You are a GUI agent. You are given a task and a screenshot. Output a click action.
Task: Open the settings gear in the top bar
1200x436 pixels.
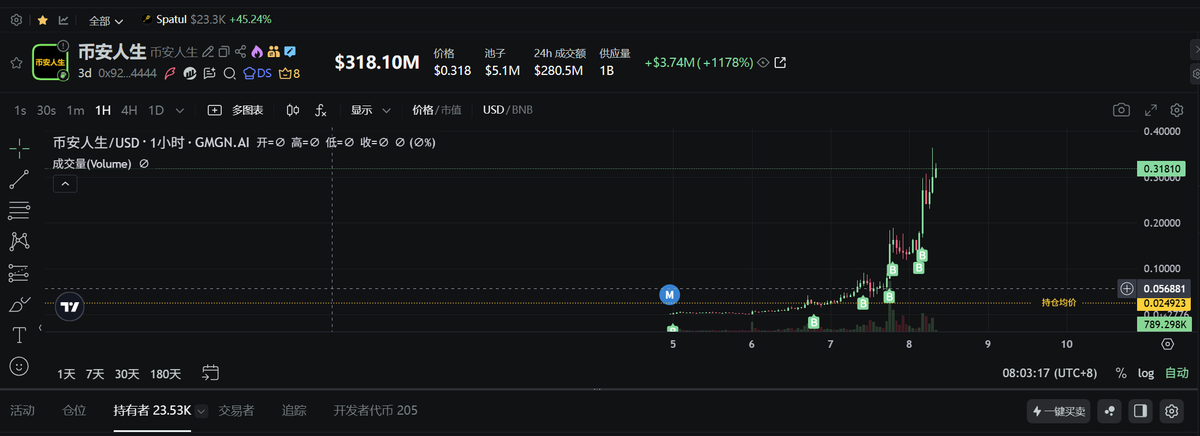tap(17, 19)
